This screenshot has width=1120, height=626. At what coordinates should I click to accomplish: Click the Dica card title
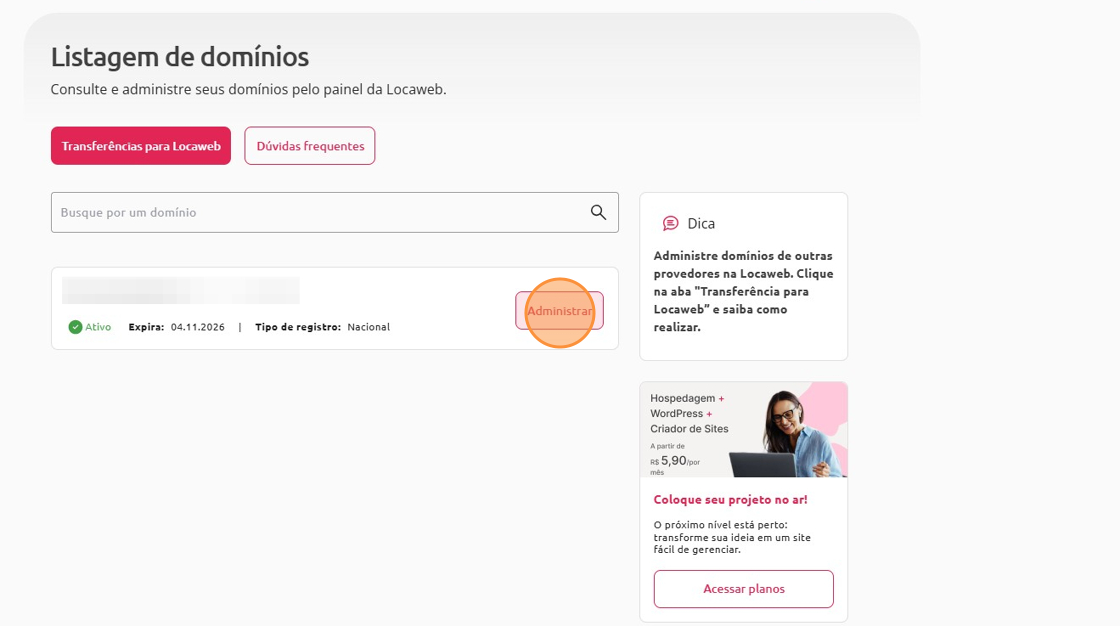pyautogui.click(x=701, y=223)
